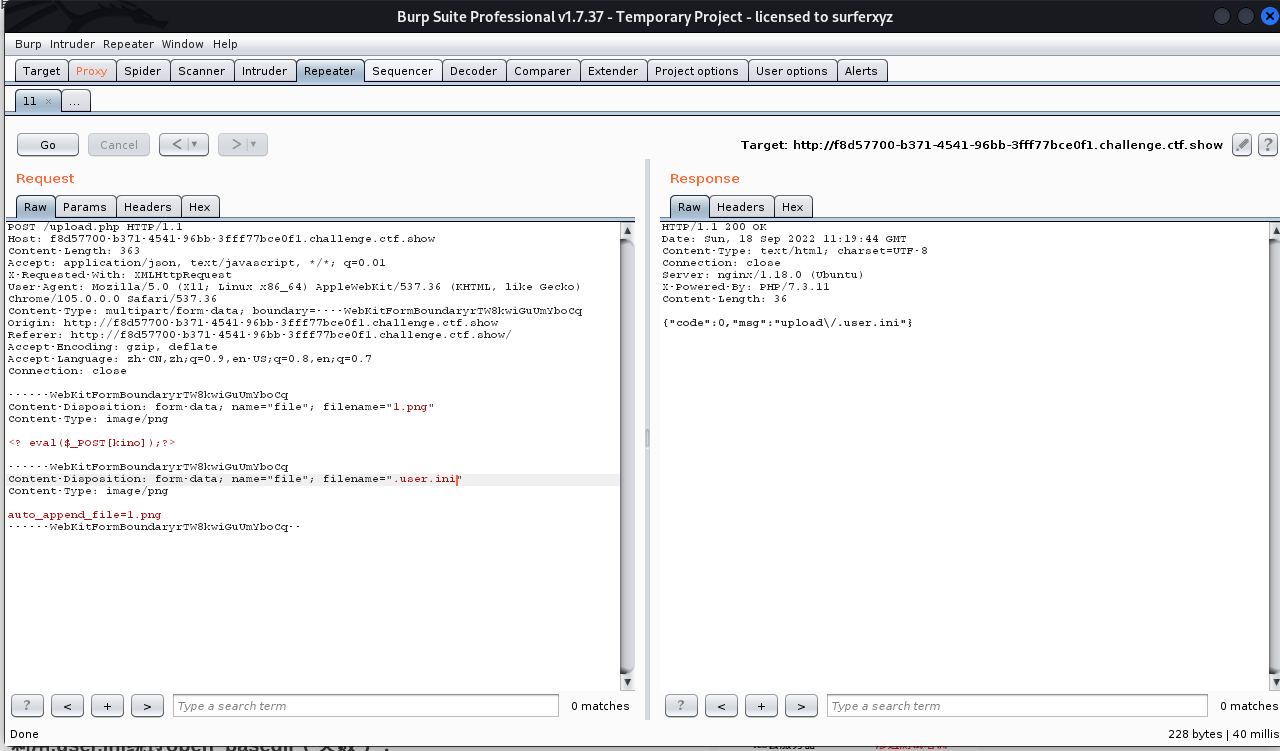The height and width of the screenshot is (751, 1280).
Task: Select request Hex view tab
Action: click(x=200, y=207)
